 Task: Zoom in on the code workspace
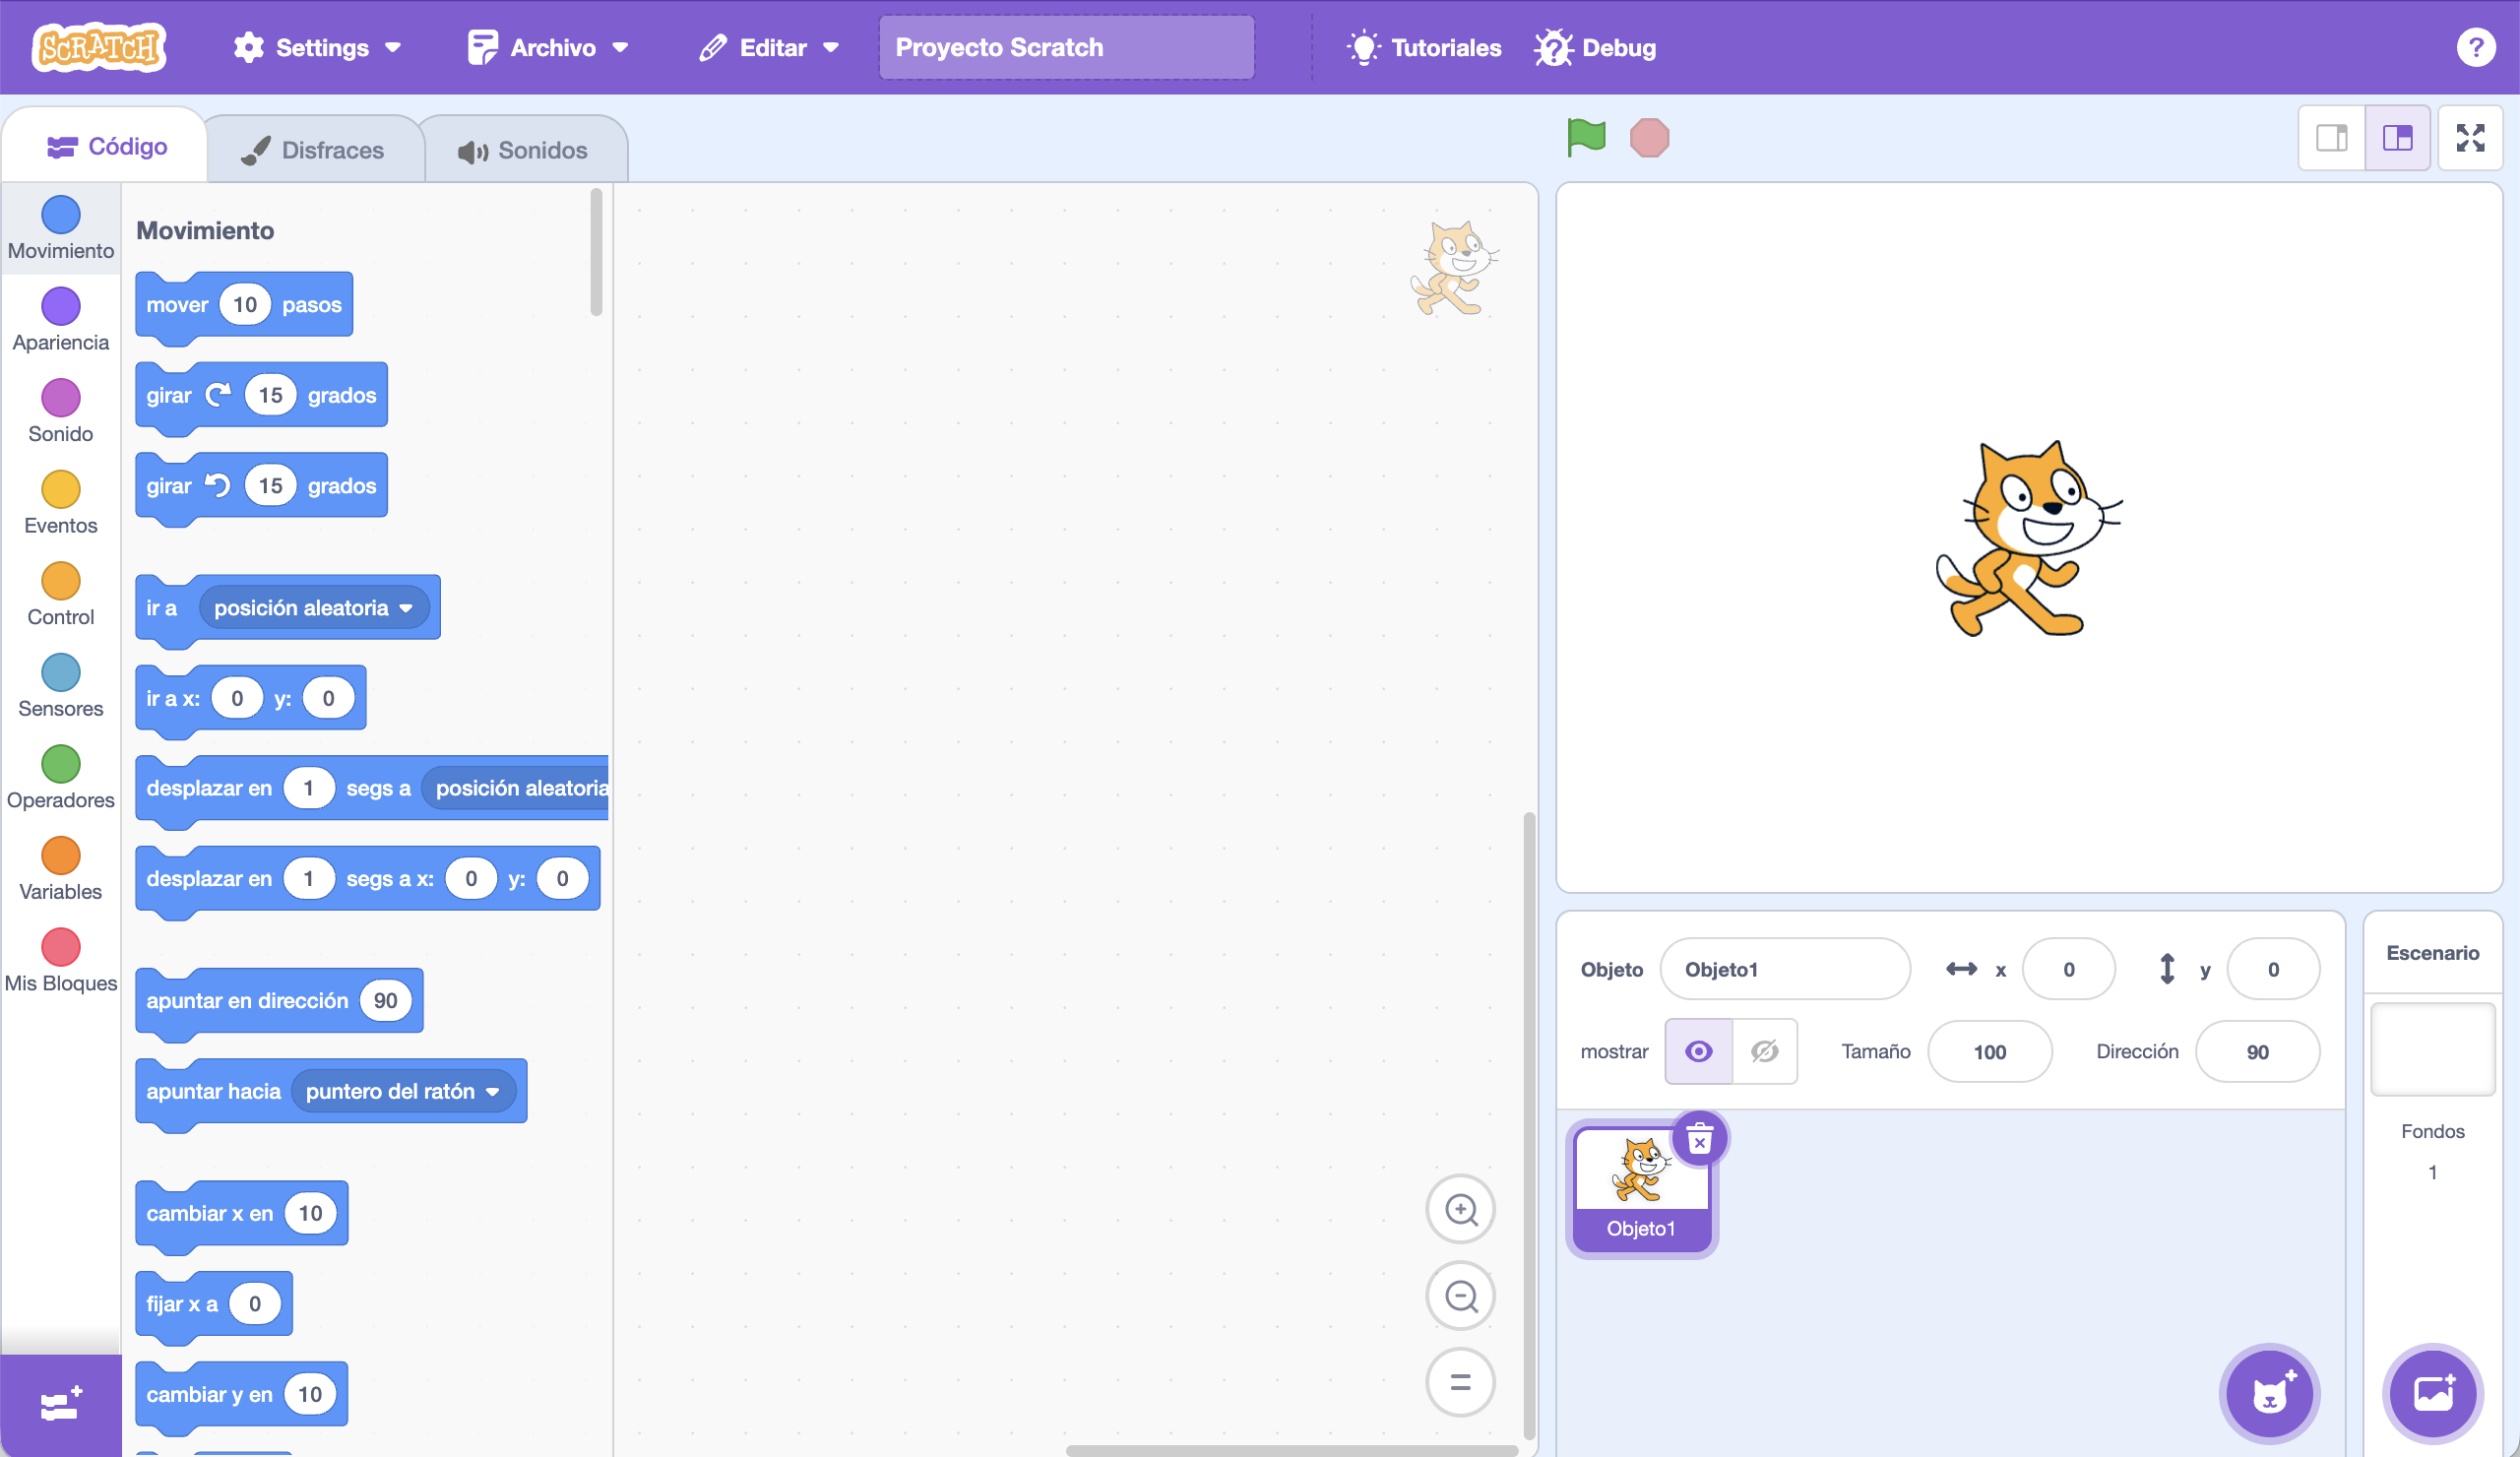1460,1209
